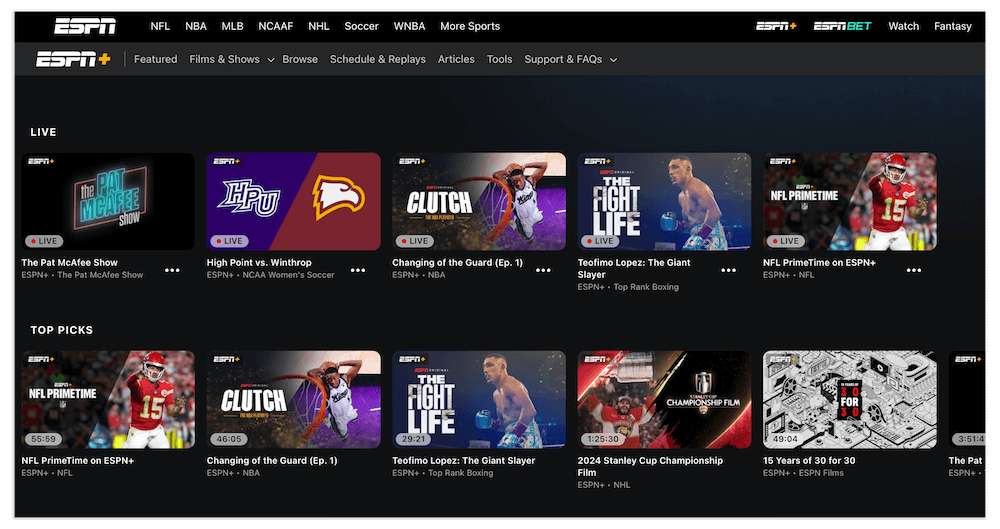Open the Soccer menu
The height and width of the screenshot is (529, 1000).
pyautogui.click(x=362, y=26)
